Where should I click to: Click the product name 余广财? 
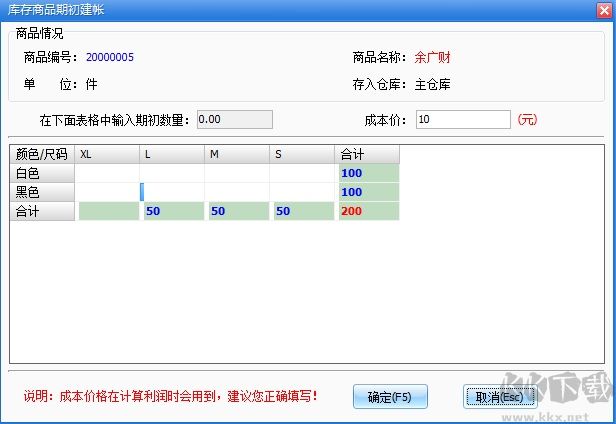432,57
